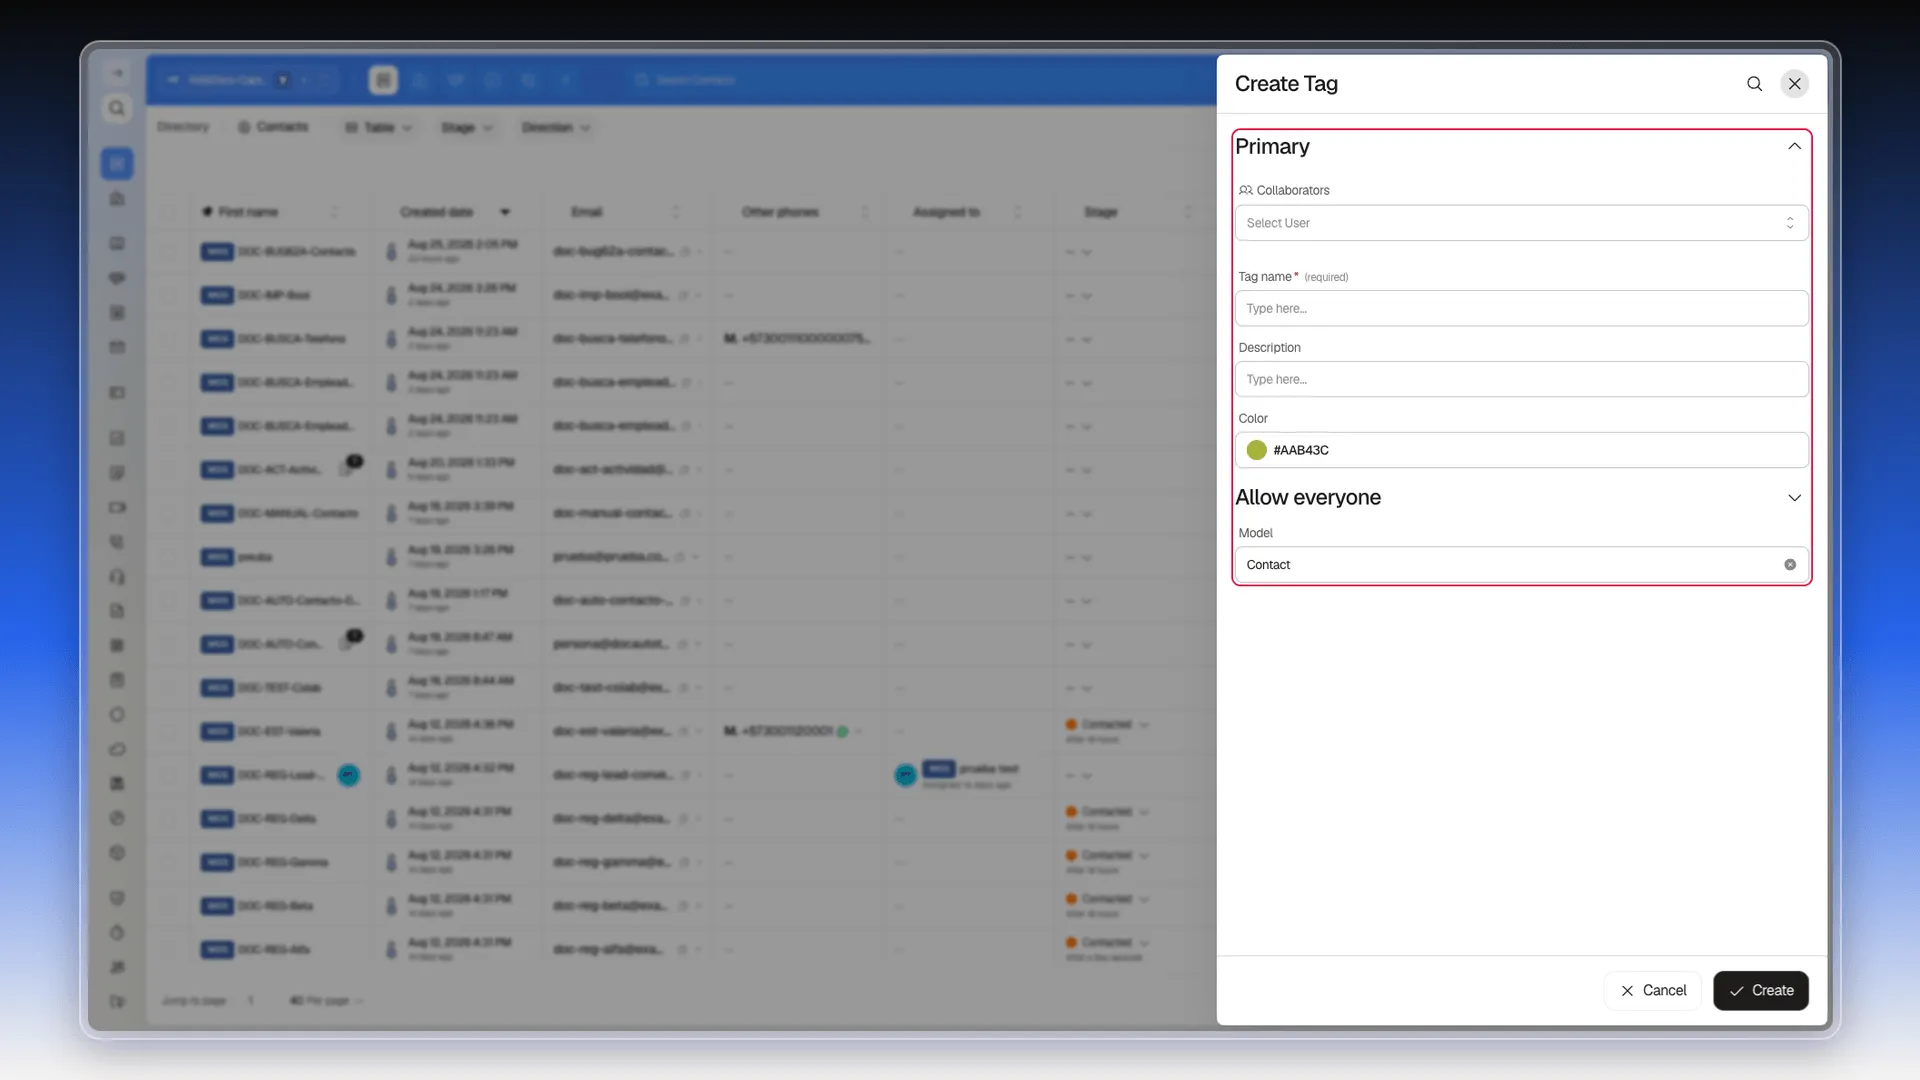Open the Direction filter dropdown in background
This screenshot has width=1920, height=1080.
coord(556,128)
